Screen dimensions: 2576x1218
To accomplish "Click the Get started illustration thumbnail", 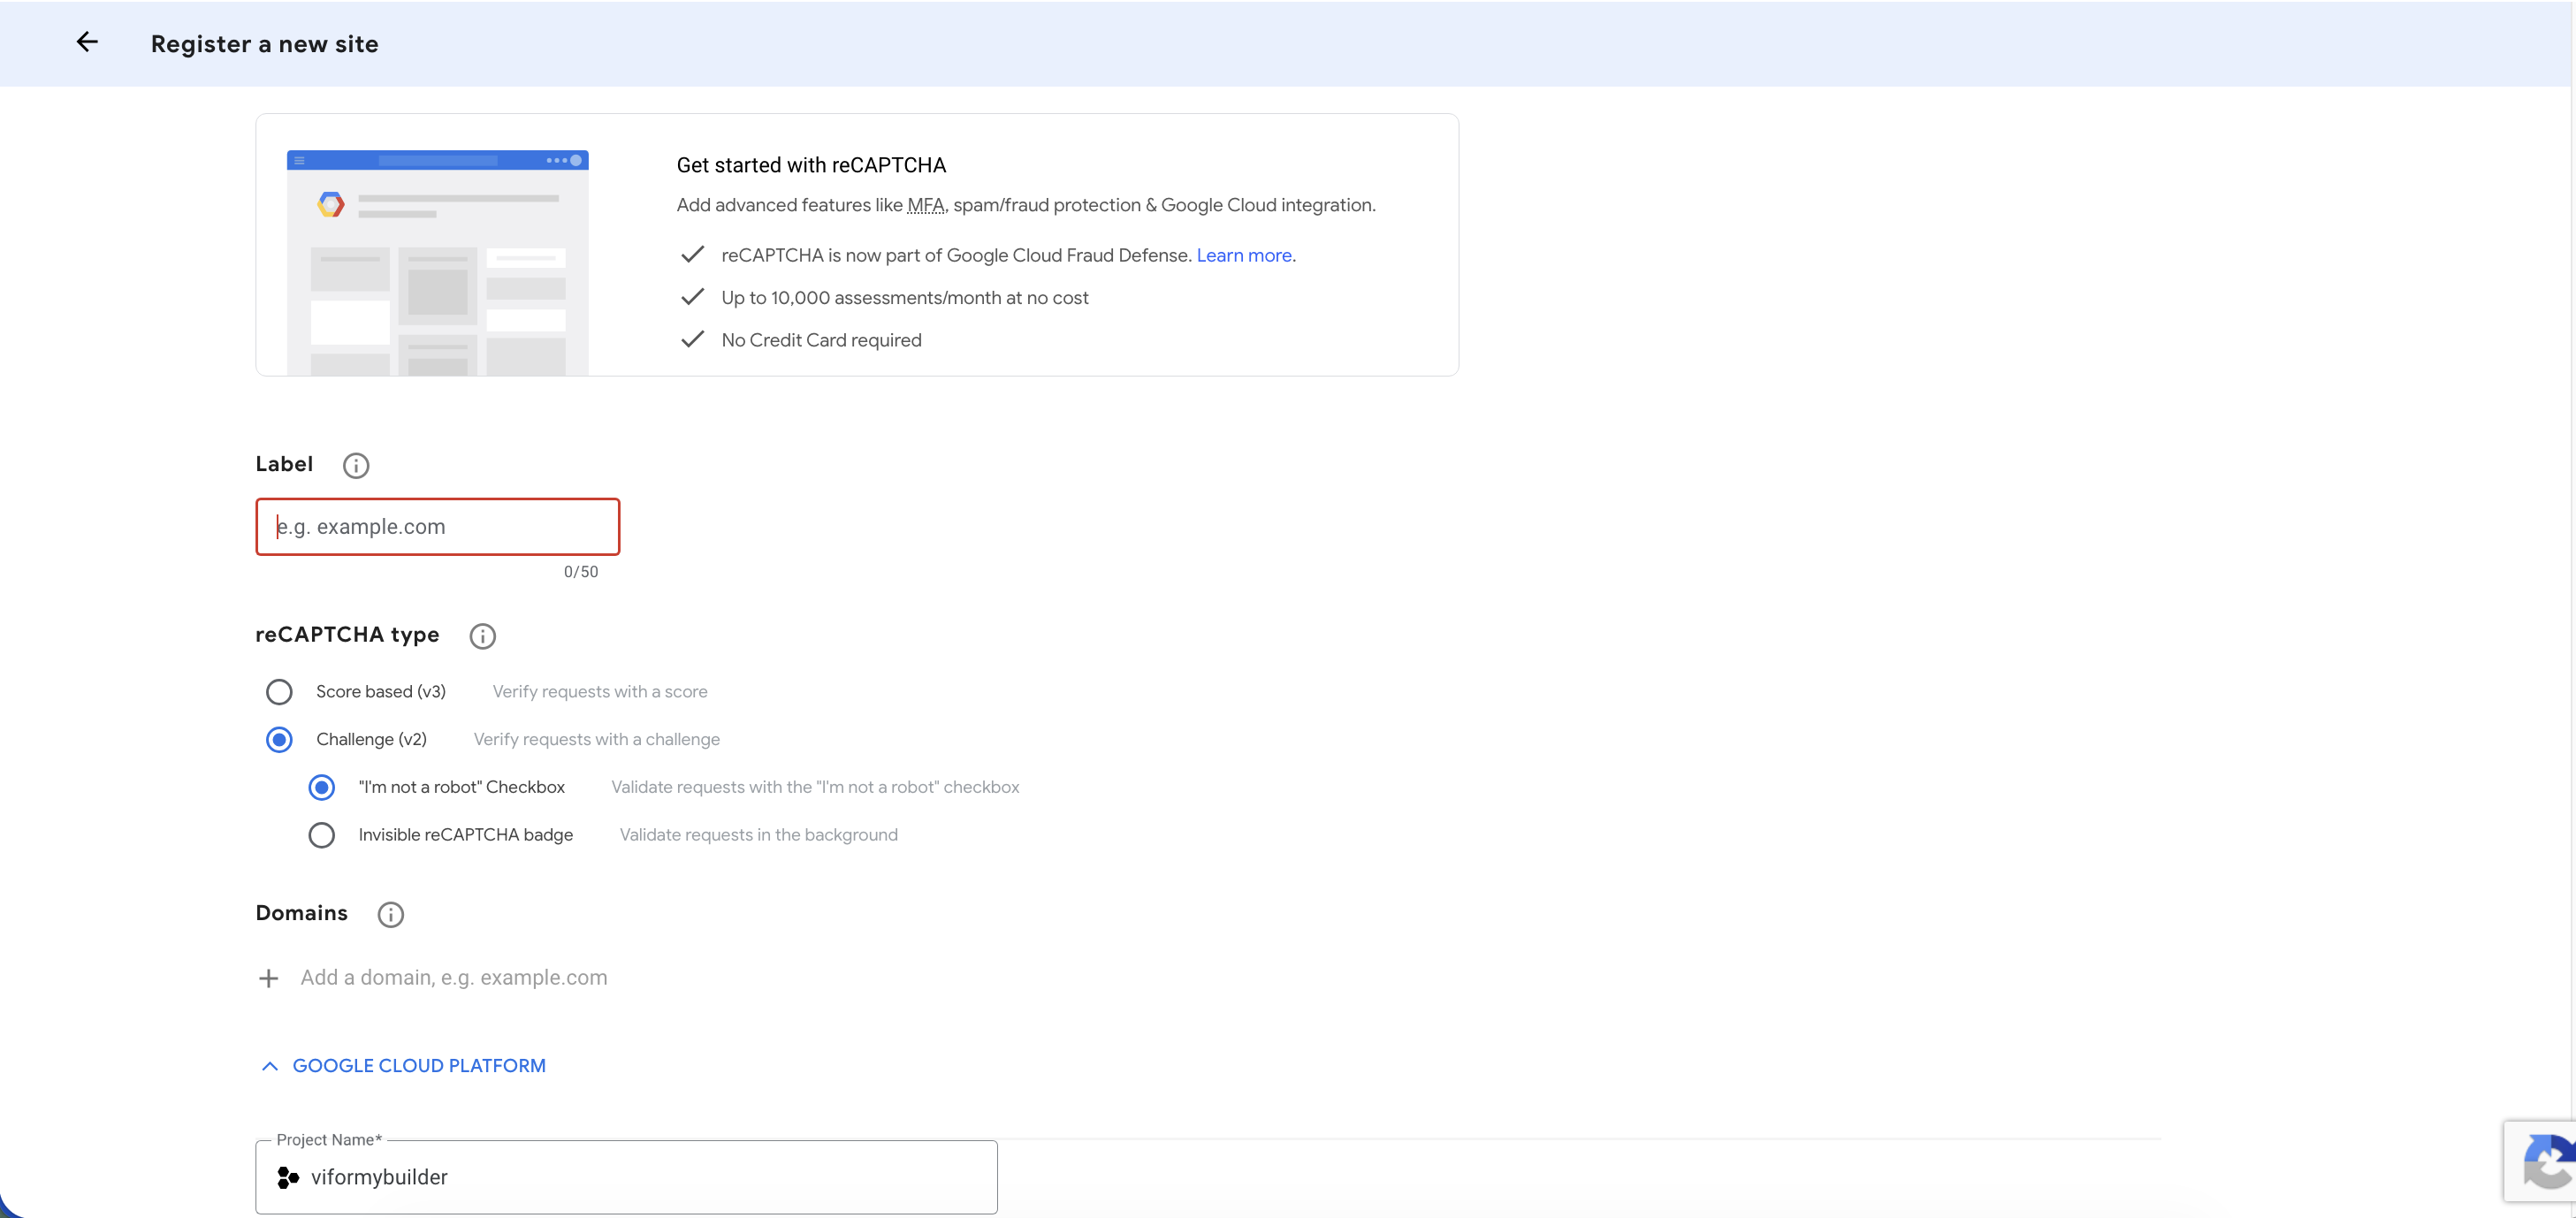I will pos(438,263).
